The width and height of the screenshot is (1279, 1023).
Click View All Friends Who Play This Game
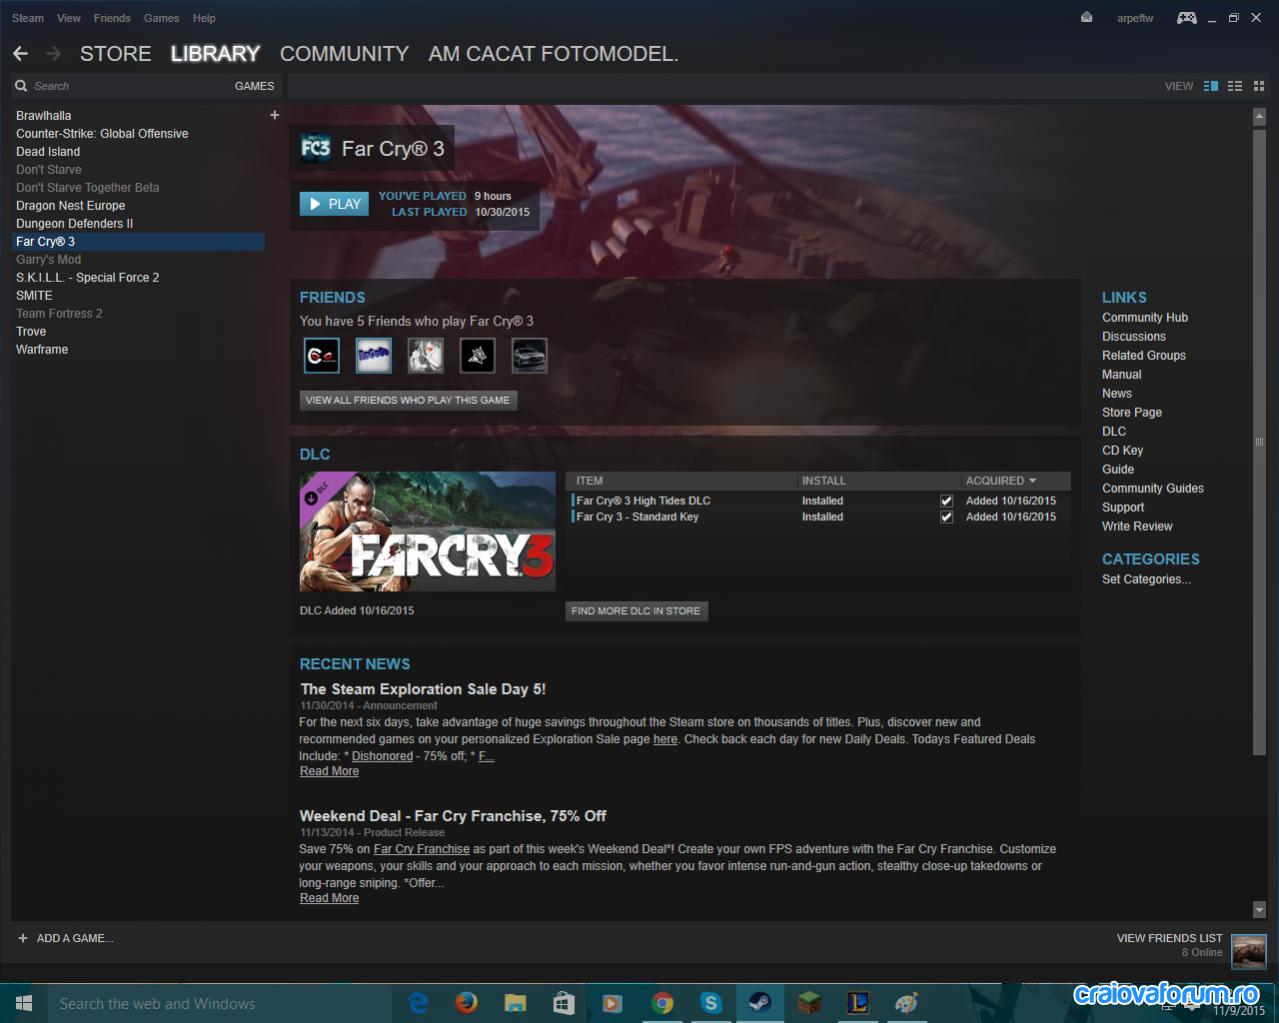tap(408, 400)
